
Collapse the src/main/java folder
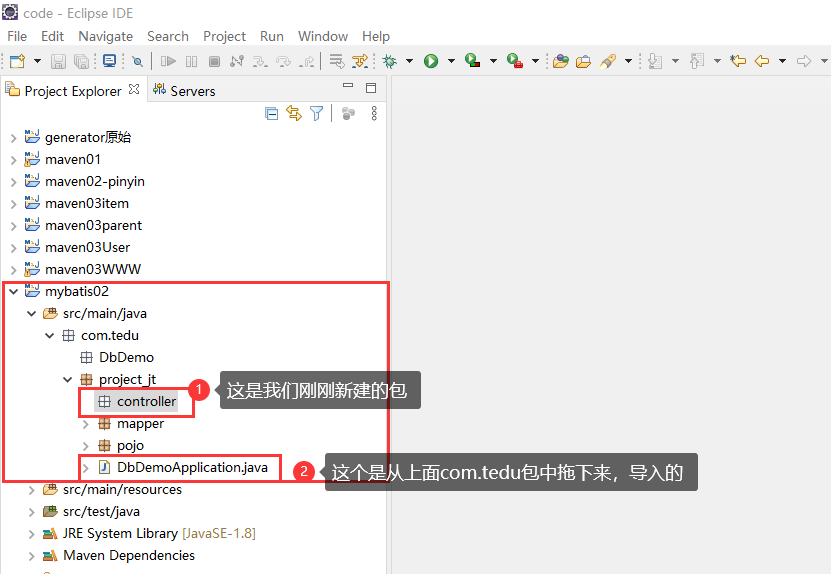coord(32,314)
